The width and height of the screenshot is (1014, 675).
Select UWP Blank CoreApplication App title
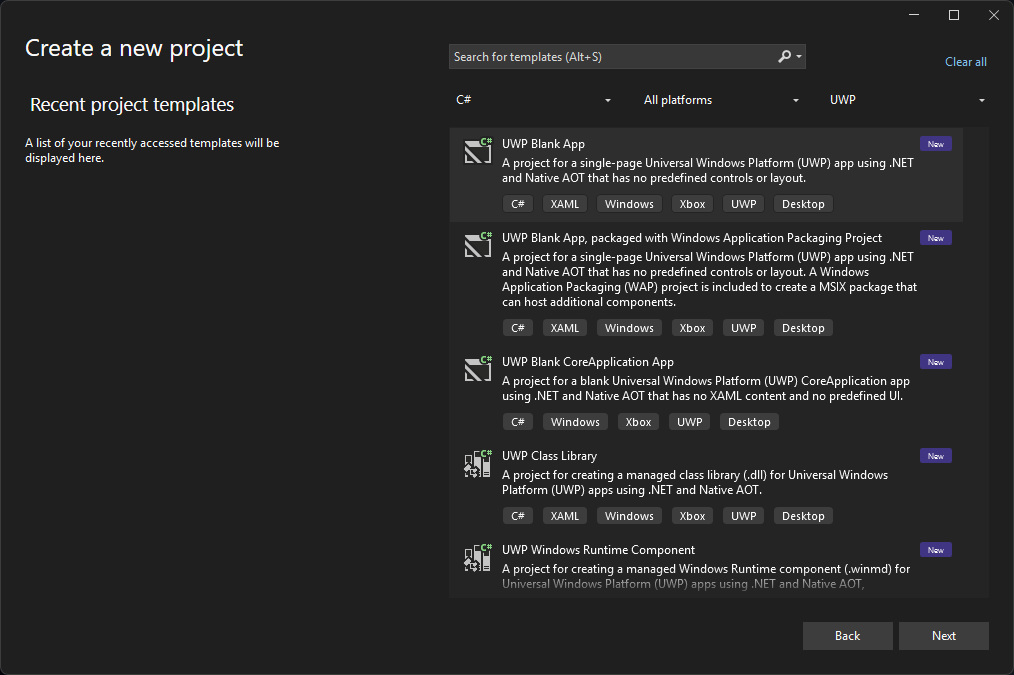[x=588, y=362]
